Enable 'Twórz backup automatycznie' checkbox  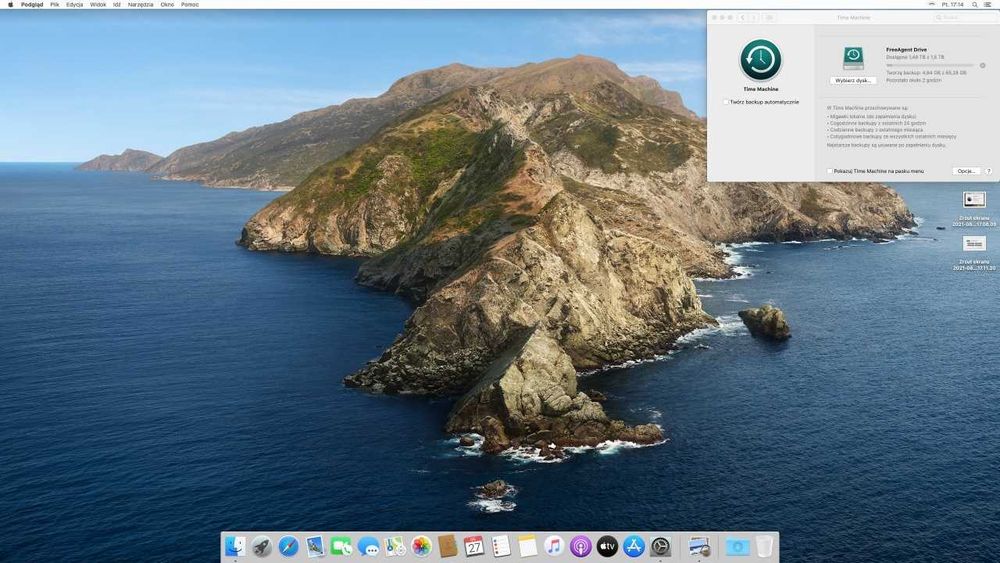[x=726, y=102]
